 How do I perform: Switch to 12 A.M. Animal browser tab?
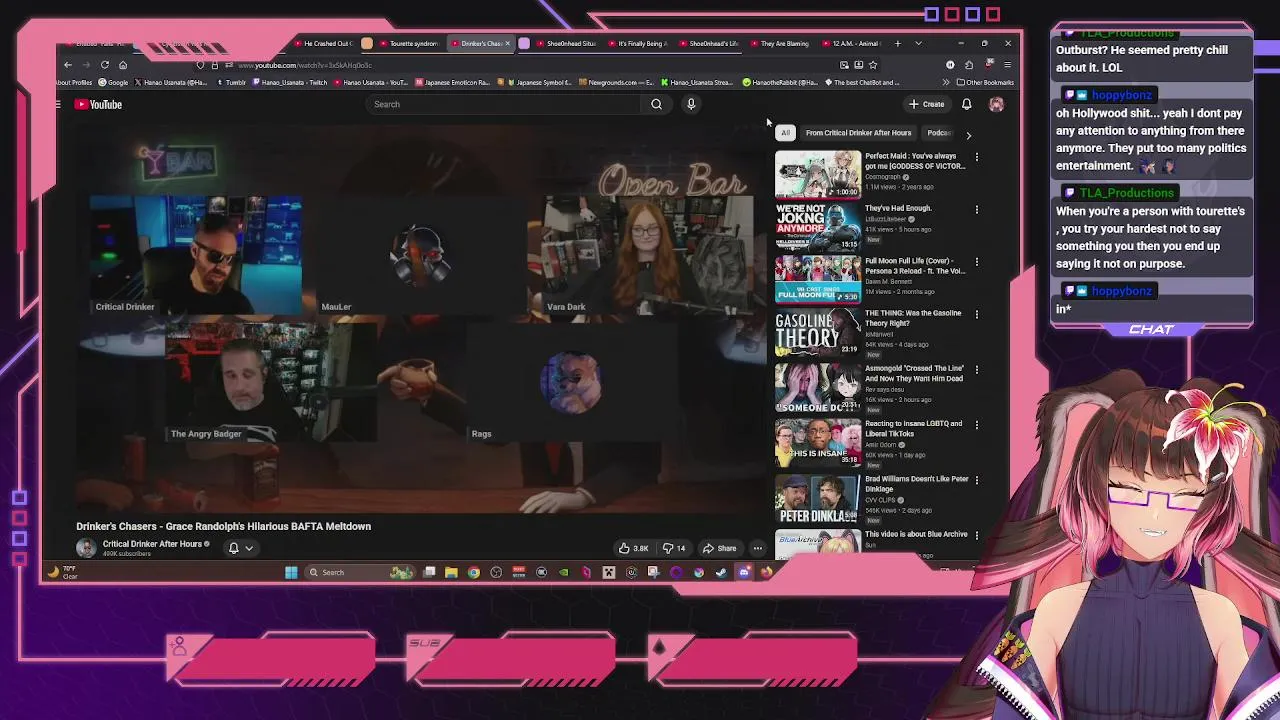[849, 43]
